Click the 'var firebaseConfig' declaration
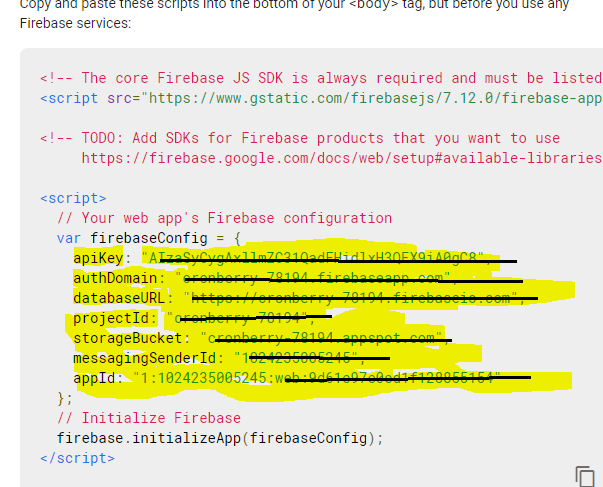This screenshot has height=487, width=603. (x=150, y=238)
